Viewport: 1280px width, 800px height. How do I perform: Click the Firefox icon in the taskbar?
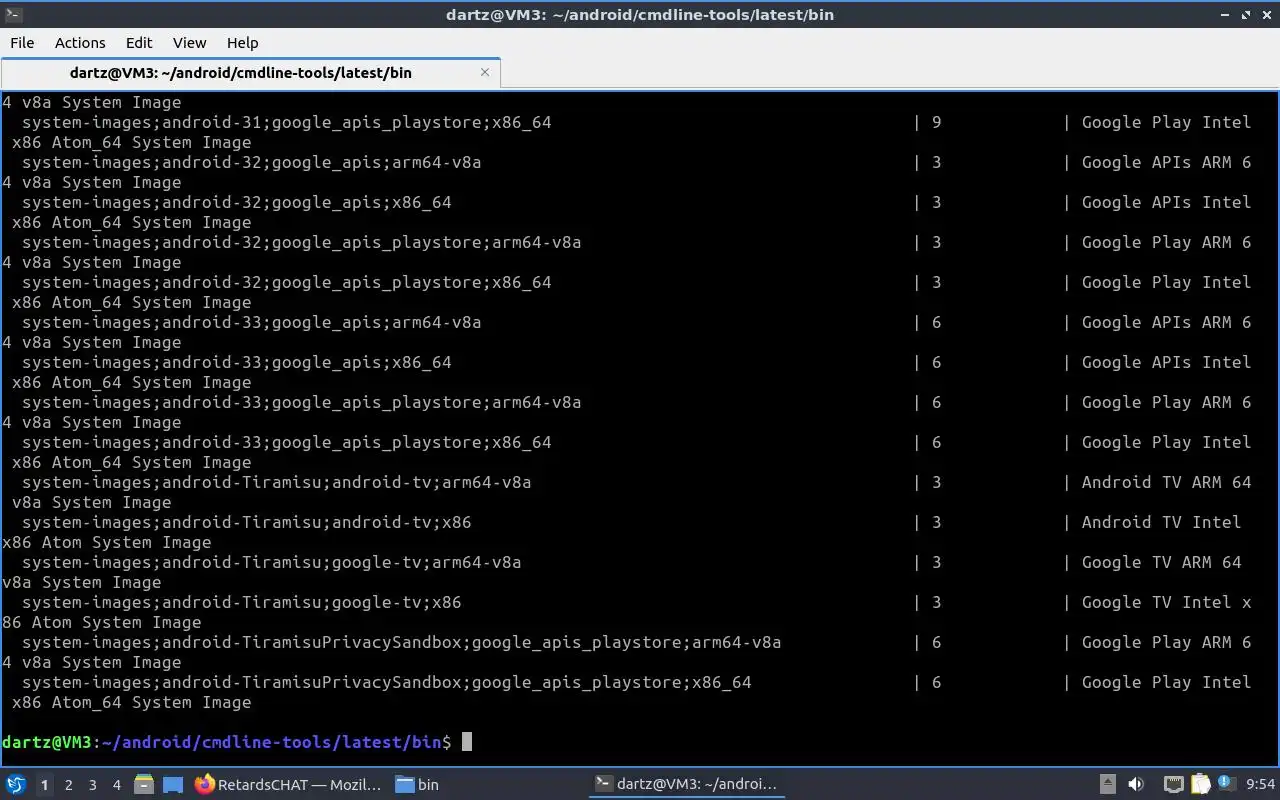(205, 785)
